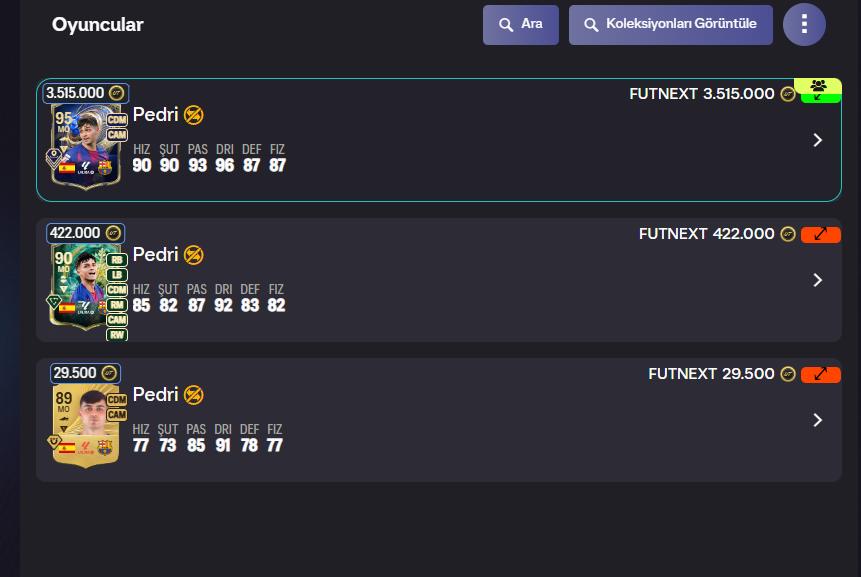Click the untradeable icon beside 90 Pedri

tap(194, 255)
